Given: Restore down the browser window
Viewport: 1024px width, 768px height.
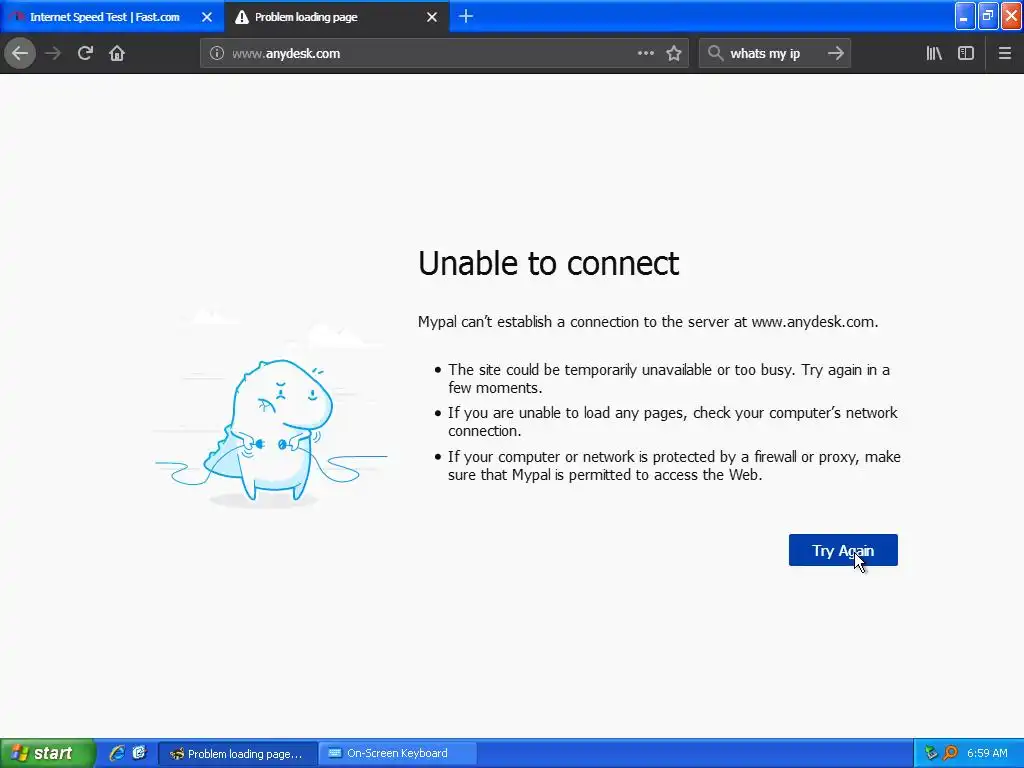Looking at the screenshot, I should pos(988,16).
